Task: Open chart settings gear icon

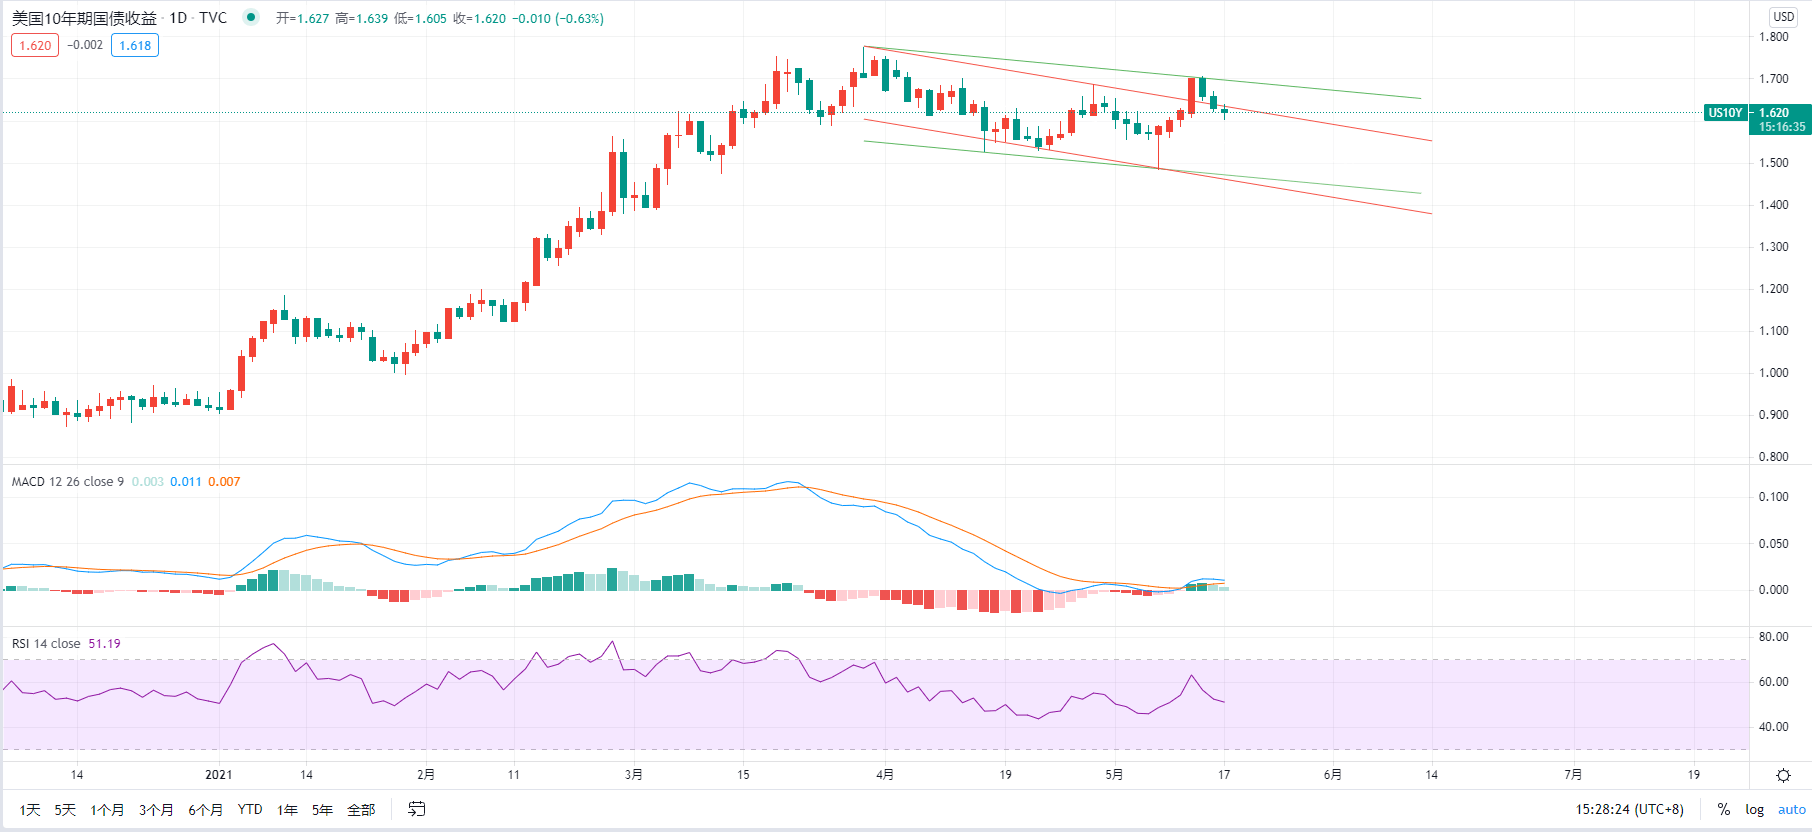Action: (x=1783, y=775)
